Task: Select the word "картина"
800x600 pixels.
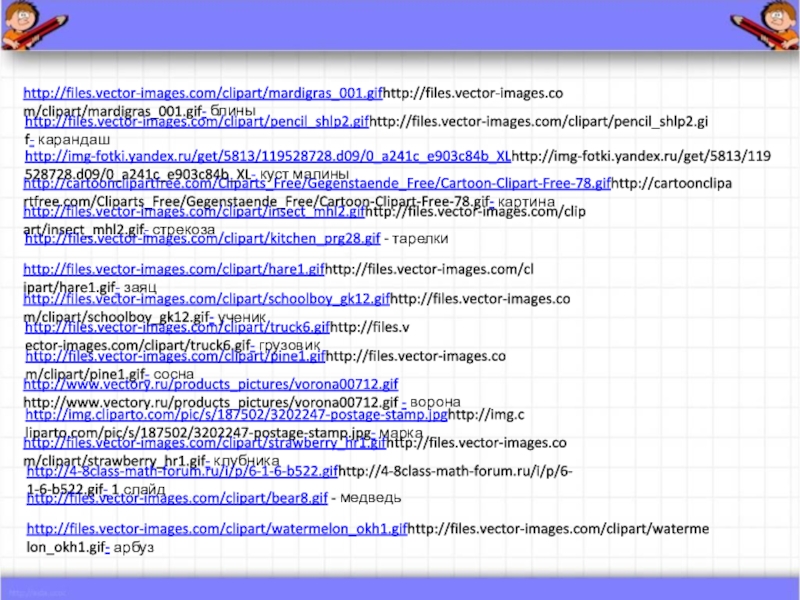Action: pyautogui.click(x=526, y=201)
